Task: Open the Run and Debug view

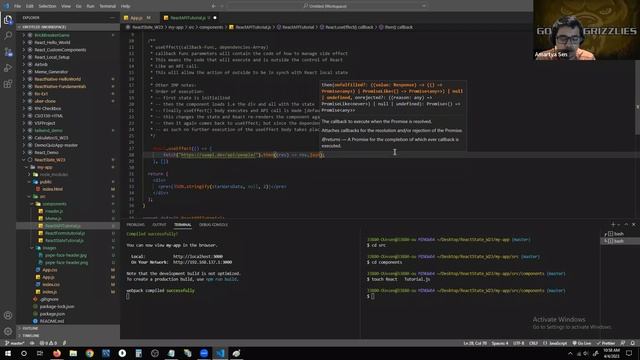Action: (x=8, y=68)
